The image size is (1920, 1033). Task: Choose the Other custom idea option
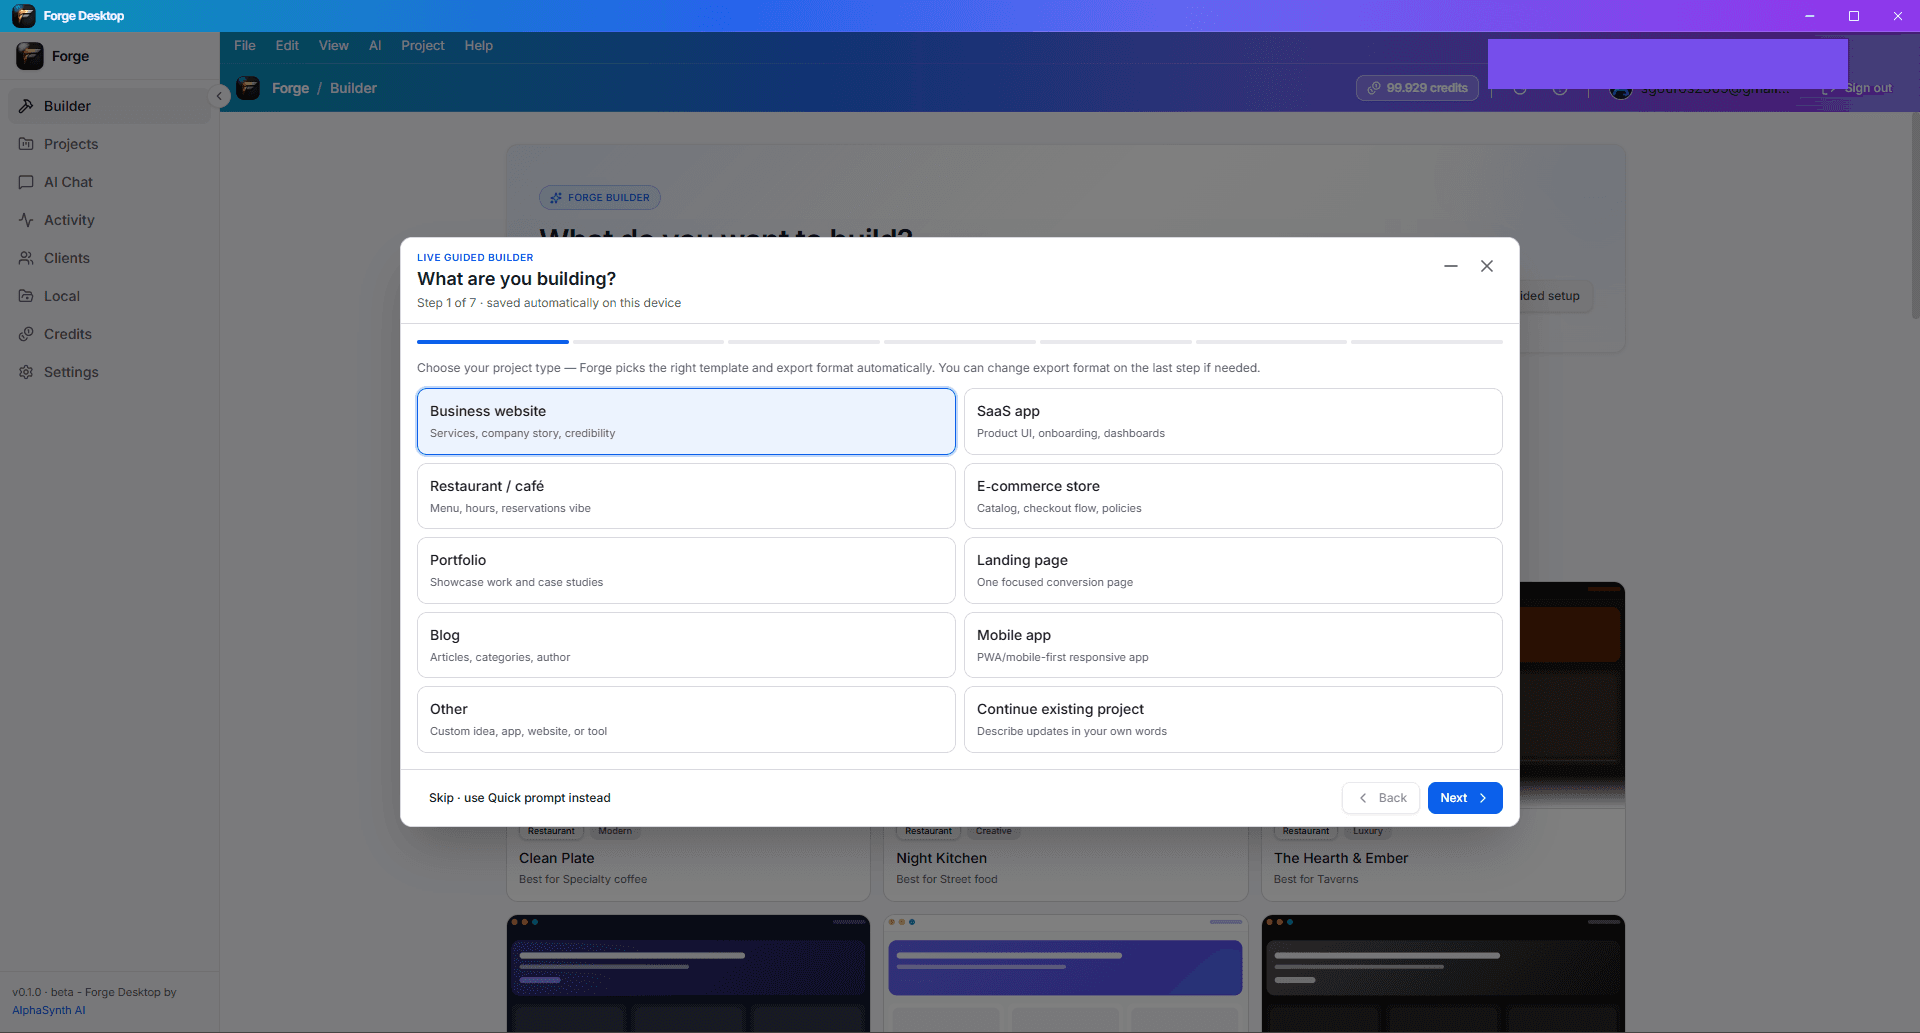pos(686,719)
